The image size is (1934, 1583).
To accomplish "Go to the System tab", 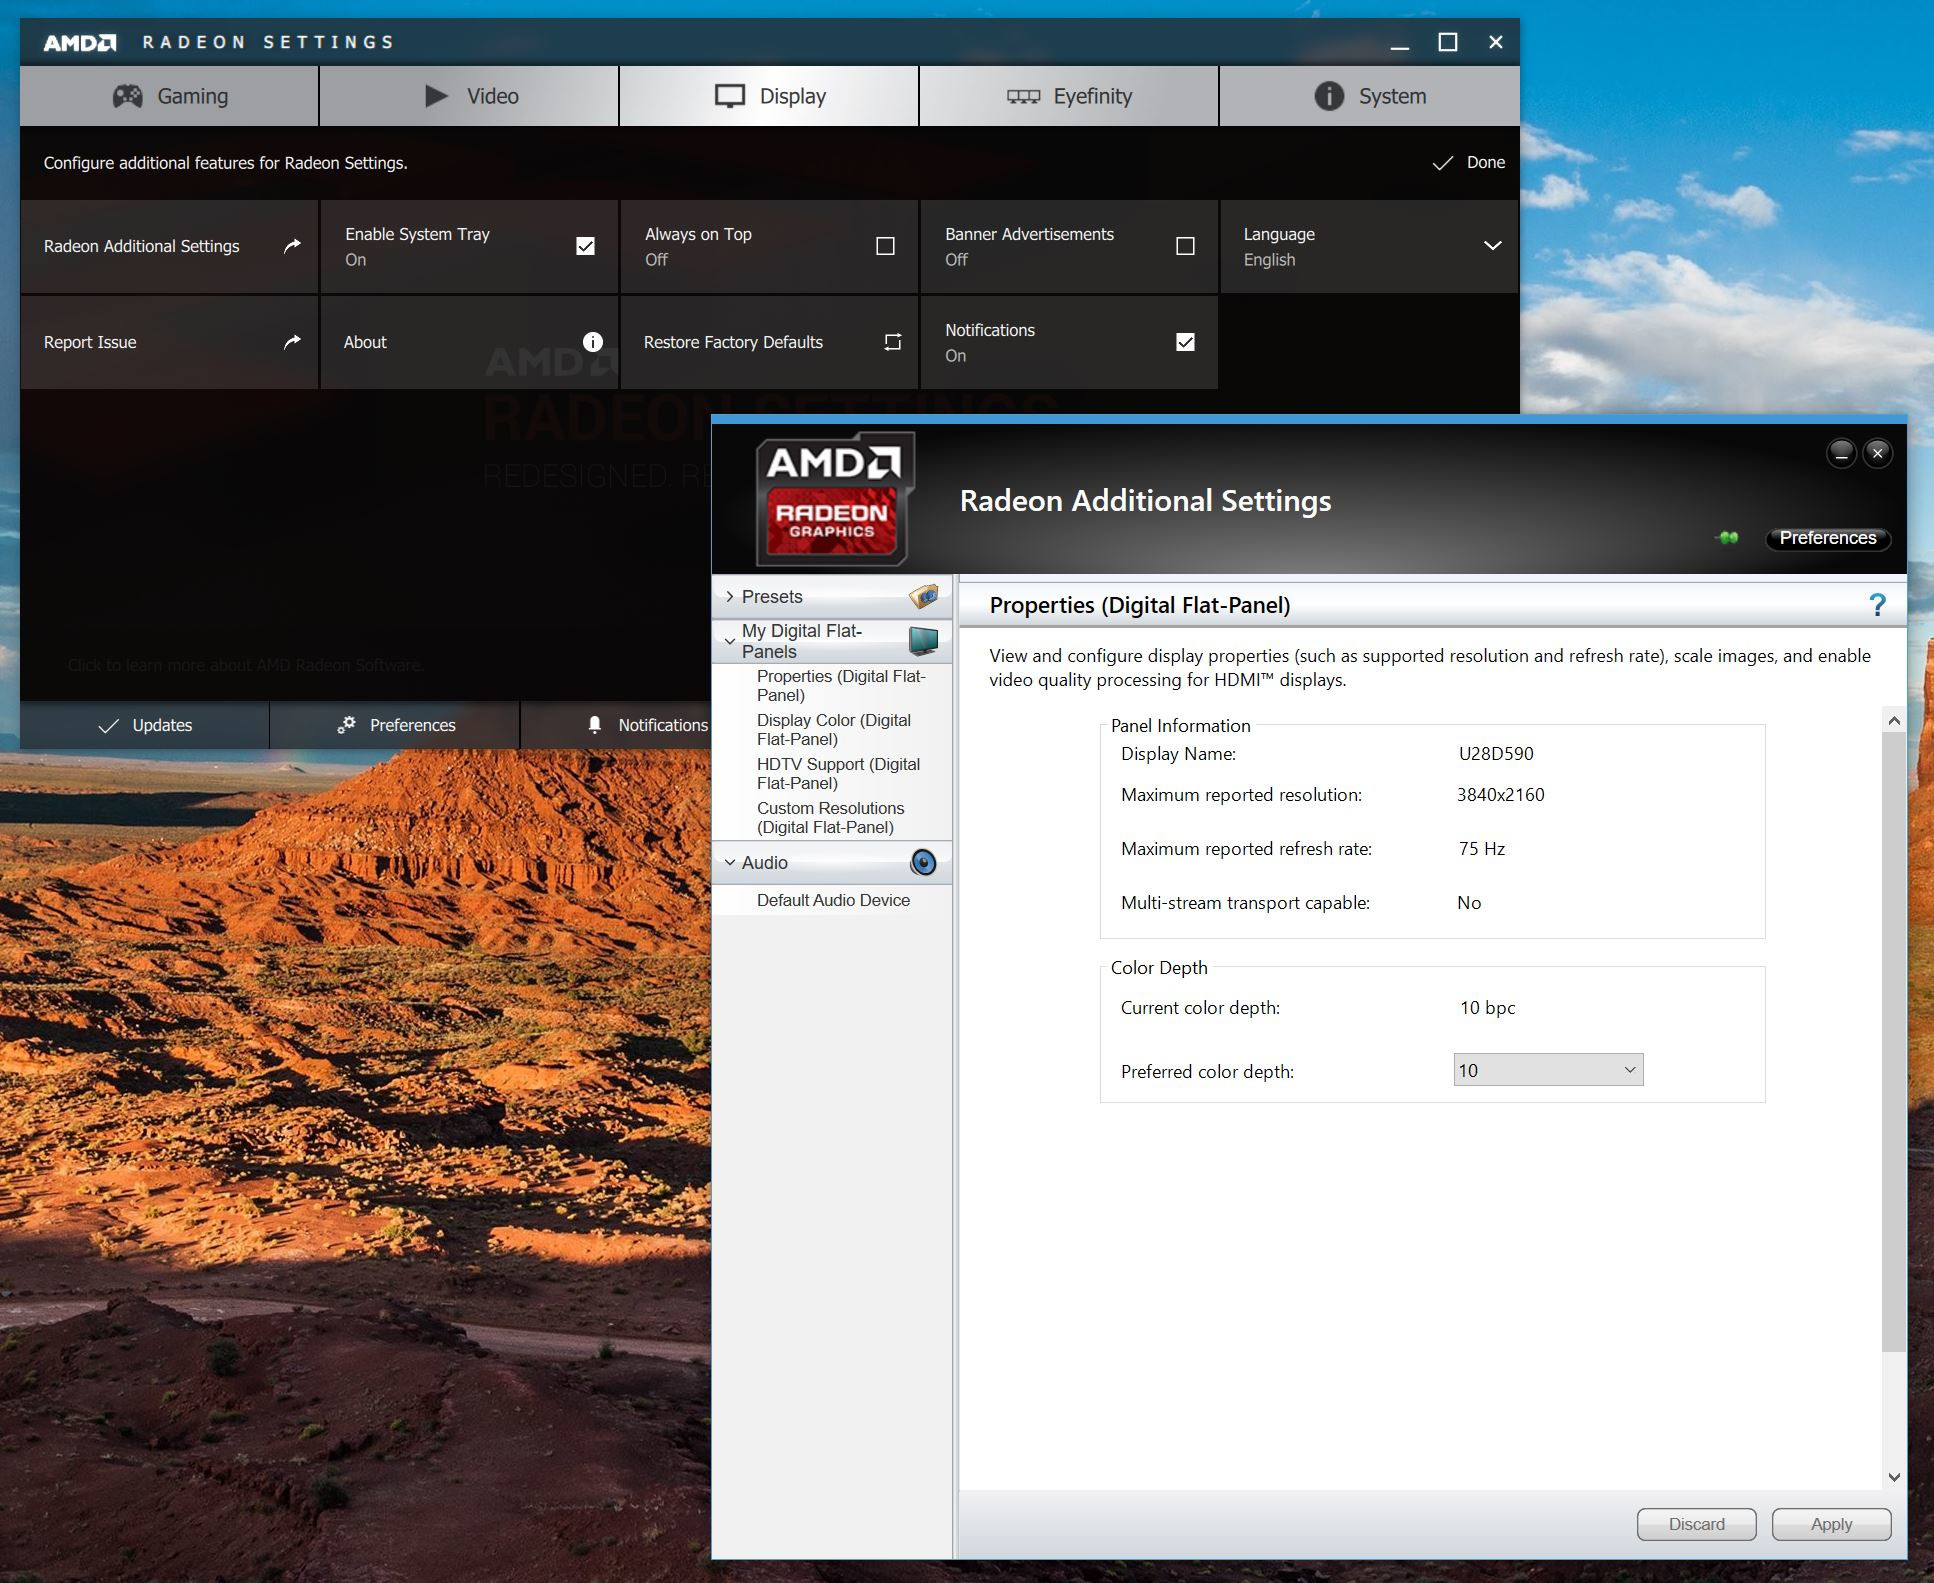I will (x=1369, y=96).
